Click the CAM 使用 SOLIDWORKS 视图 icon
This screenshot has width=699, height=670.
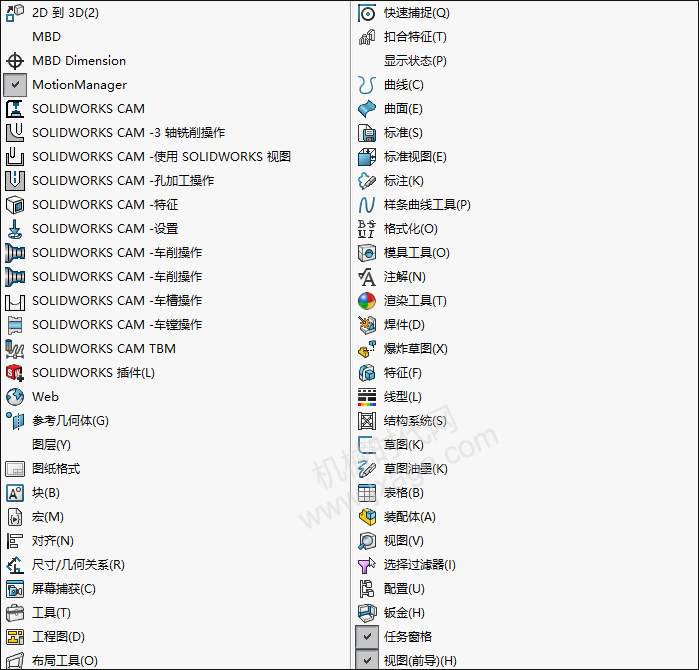[x=15, y=157]
